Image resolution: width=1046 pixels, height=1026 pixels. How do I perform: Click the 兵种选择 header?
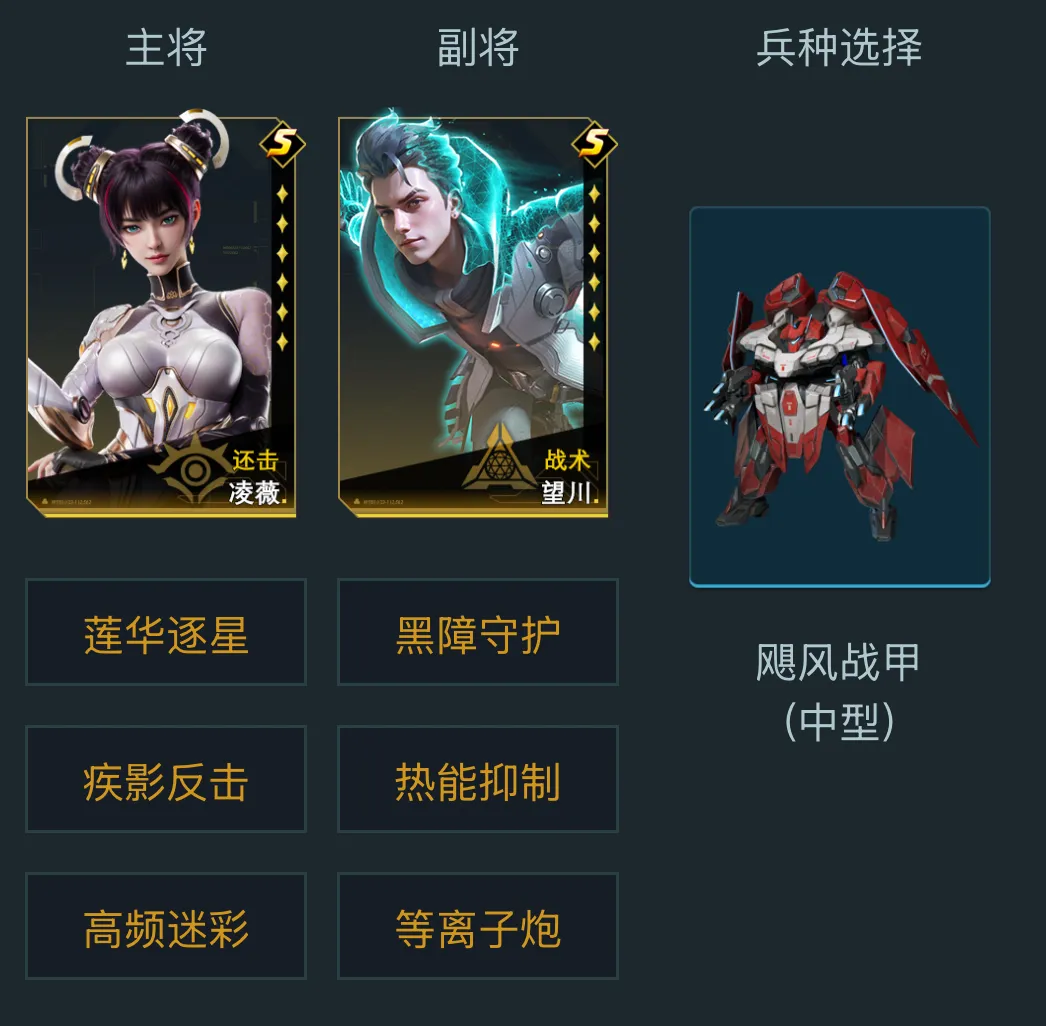point(839,47)
